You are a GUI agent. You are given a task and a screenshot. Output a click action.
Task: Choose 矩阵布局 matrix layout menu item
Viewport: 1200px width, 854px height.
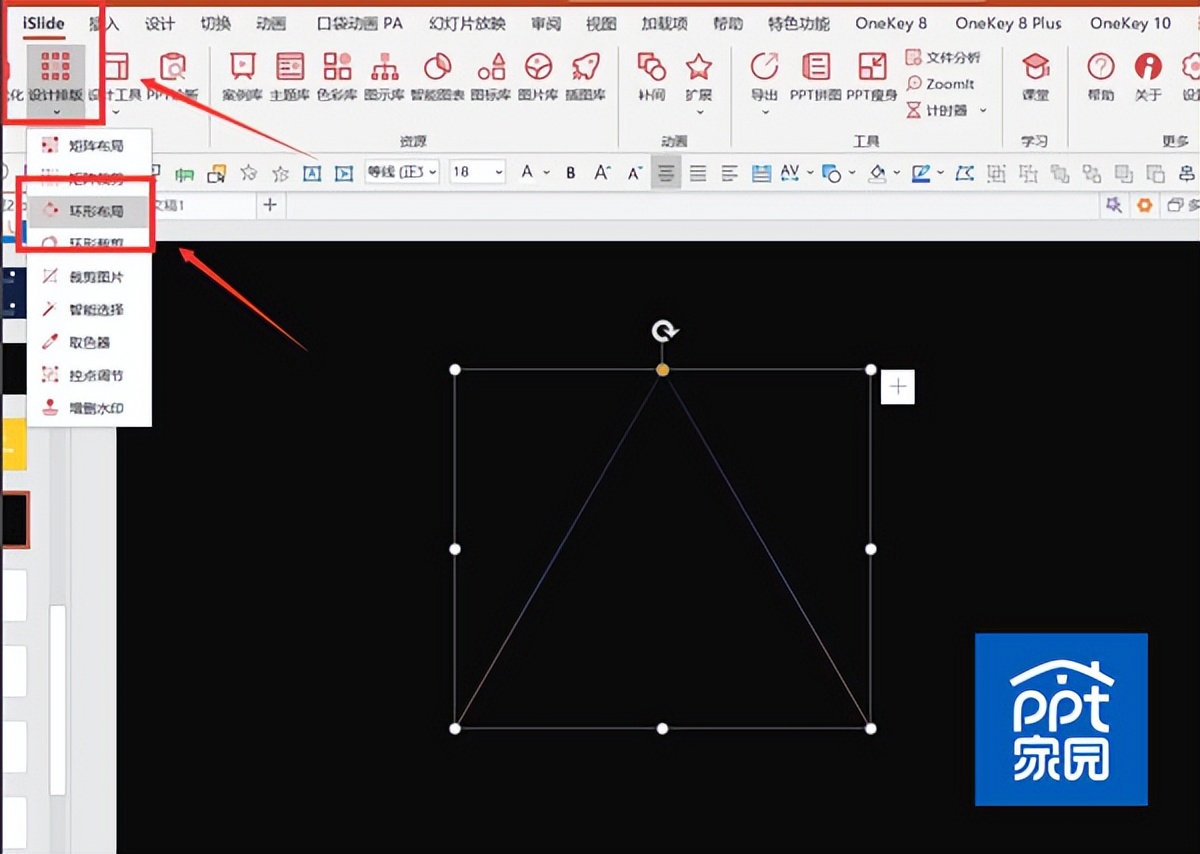click(89, 146)
